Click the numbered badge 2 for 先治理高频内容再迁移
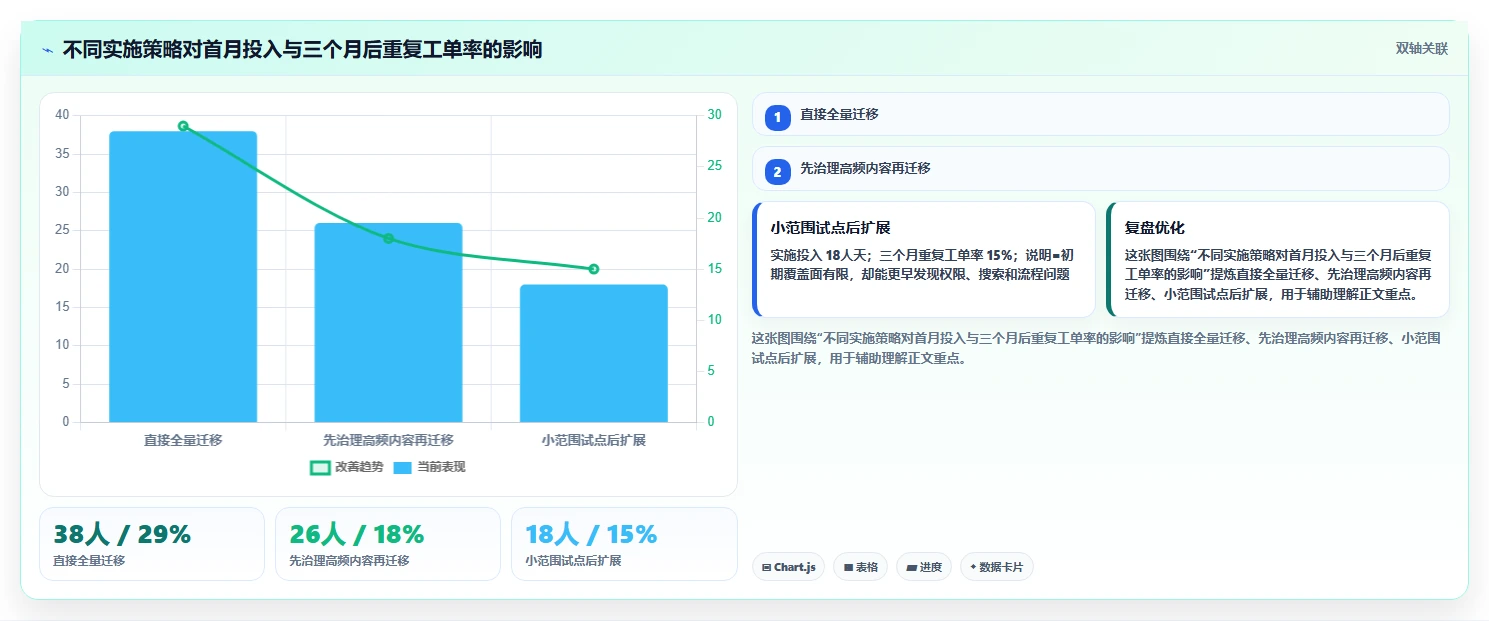This screenshot has width=1489, height=621. click(x=778, y=172)
